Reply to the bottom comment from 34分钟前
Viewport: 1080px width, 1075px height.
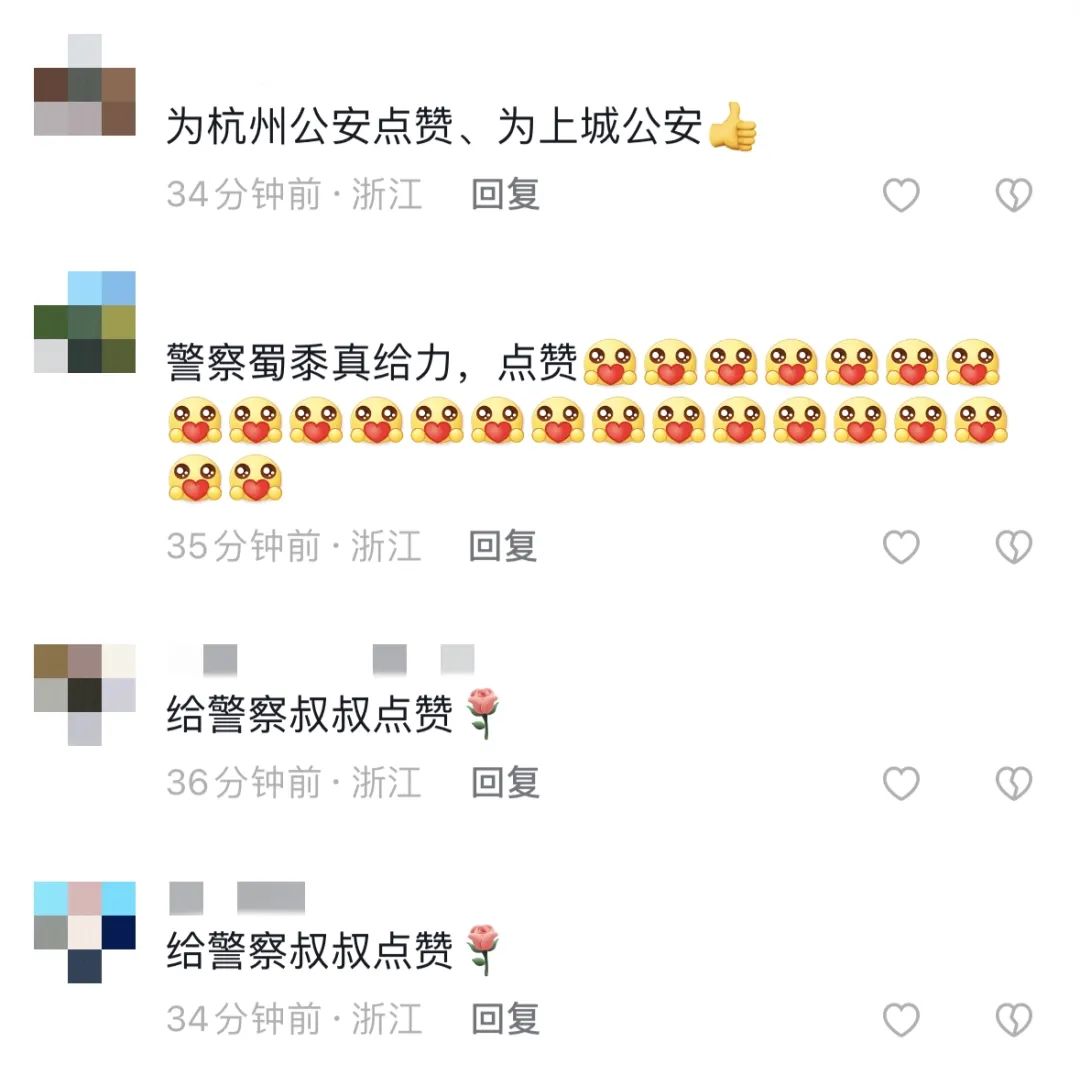506,1019
